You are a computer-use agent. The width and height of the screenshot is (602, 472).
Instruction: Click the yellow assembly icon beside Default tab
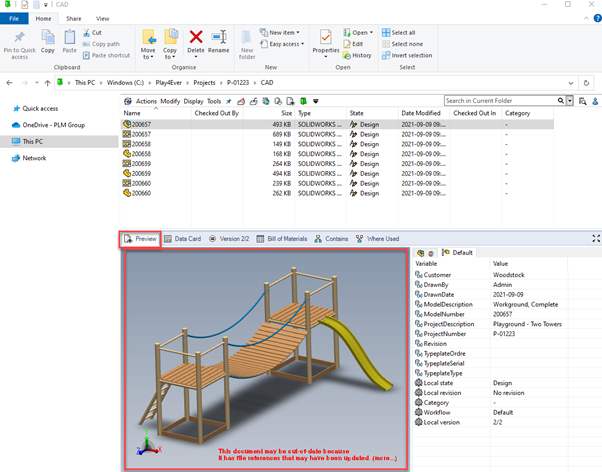420,253
